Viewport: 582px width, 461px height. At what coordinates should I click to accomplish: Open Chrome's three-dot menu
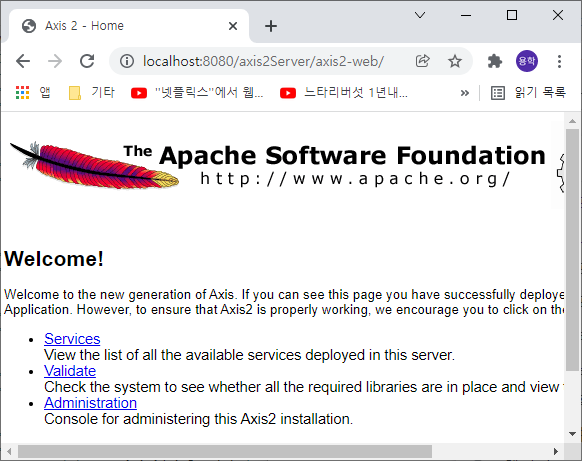[x=559, y=61]
